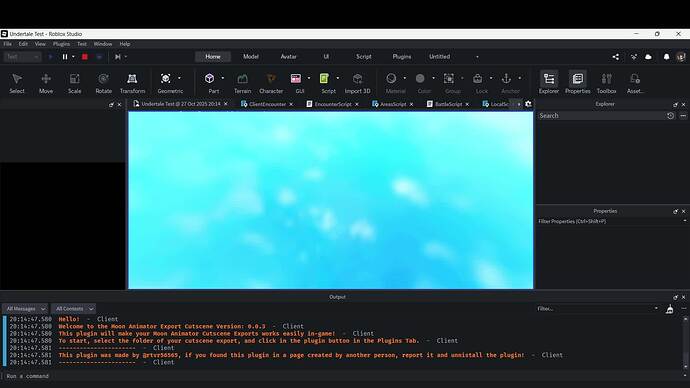The image size is (690, 388).
Task: Open the Terrain editor
Action: (242, 83)
